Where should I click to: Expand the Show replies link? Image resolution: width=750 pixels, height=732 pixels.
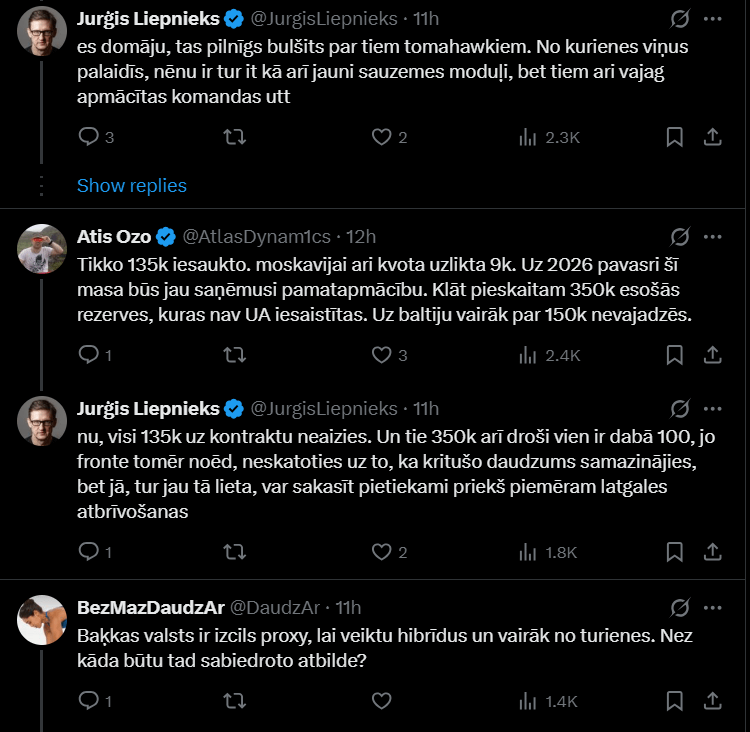coord(132,186)
